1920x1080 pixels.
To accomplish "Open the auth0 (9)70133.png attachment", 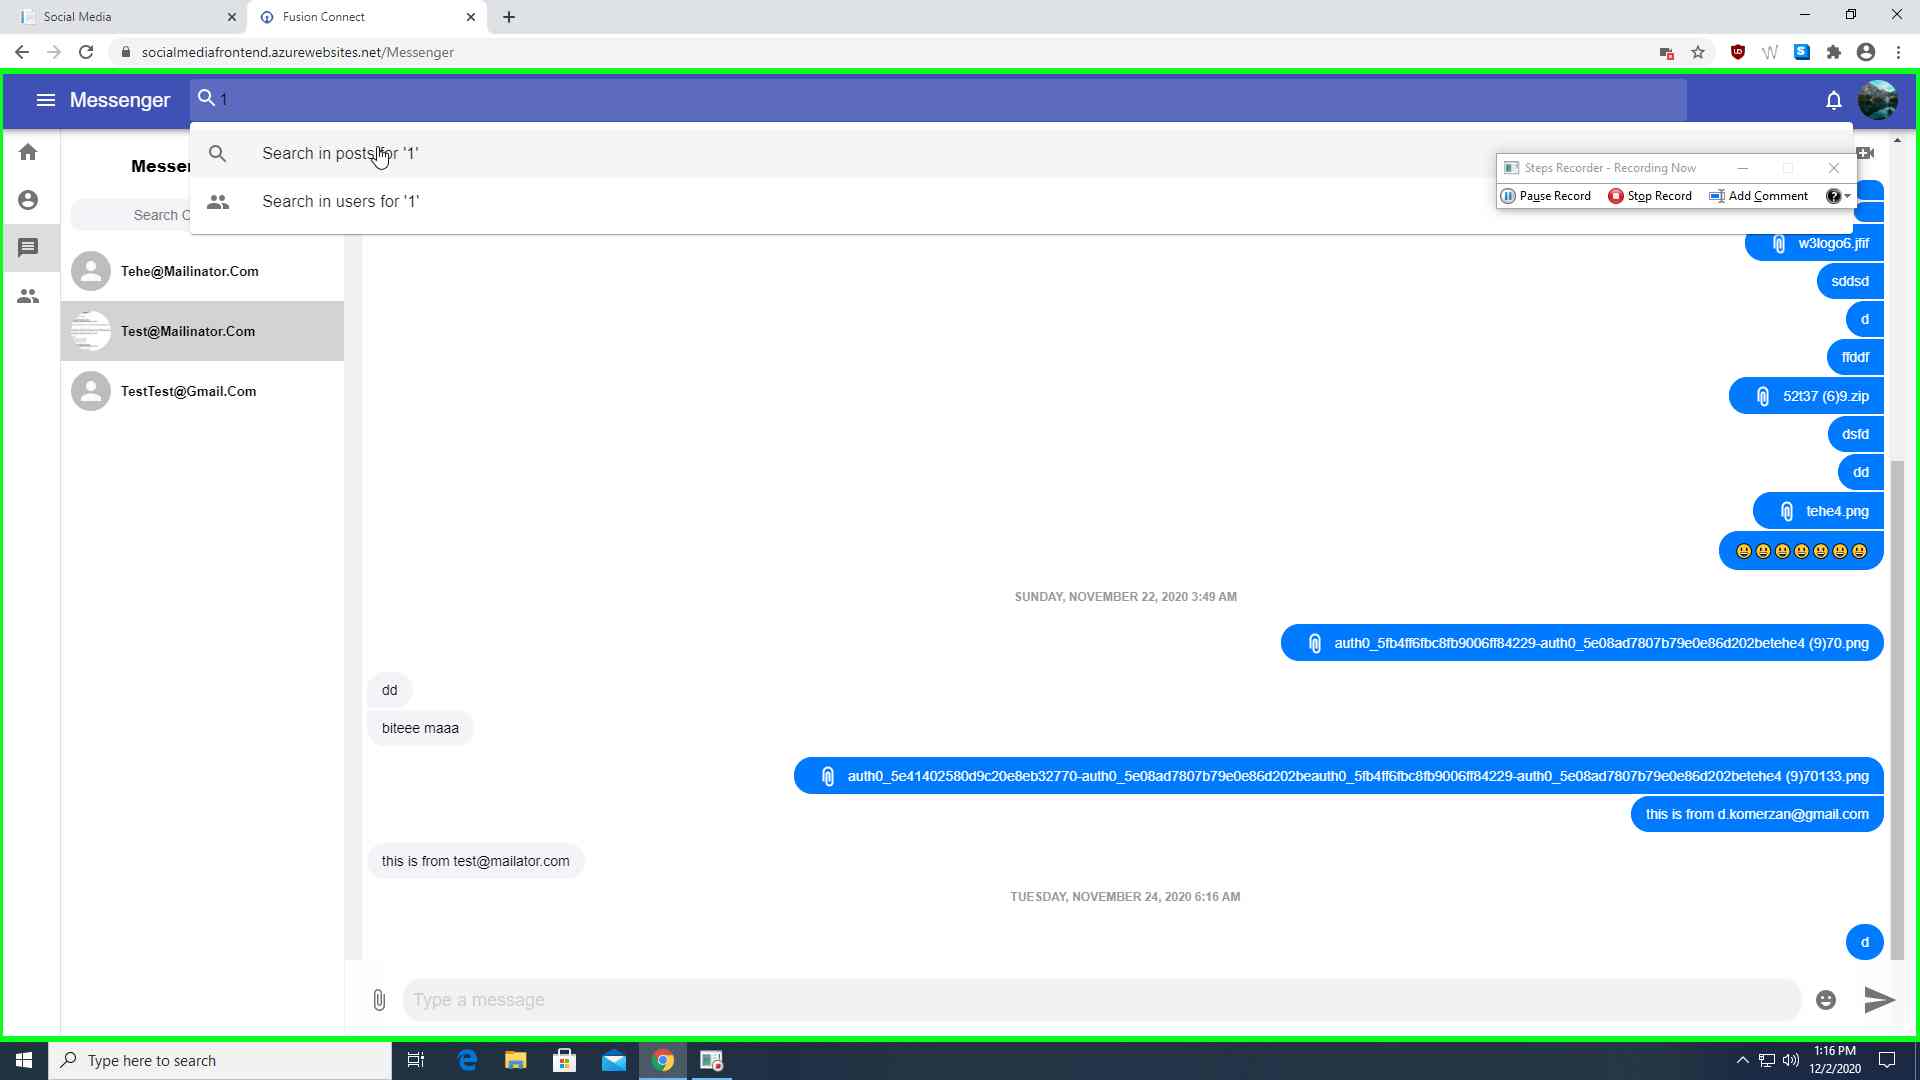I will pos(1339,776).
